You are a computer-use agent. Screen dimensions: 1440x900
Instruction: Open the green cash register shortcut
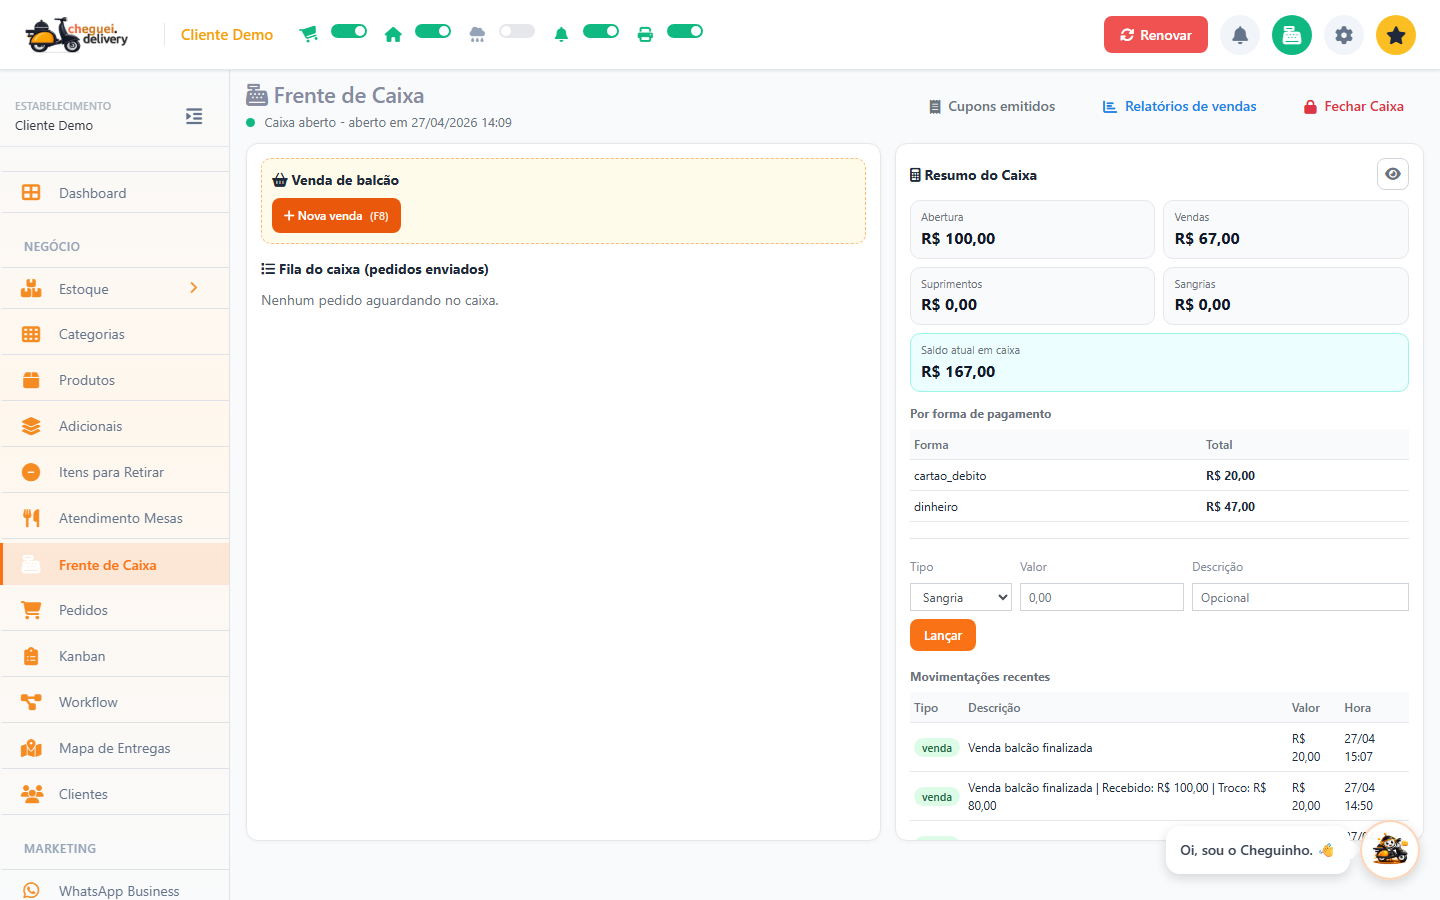pyautogui.click(x=1292, y=35)
